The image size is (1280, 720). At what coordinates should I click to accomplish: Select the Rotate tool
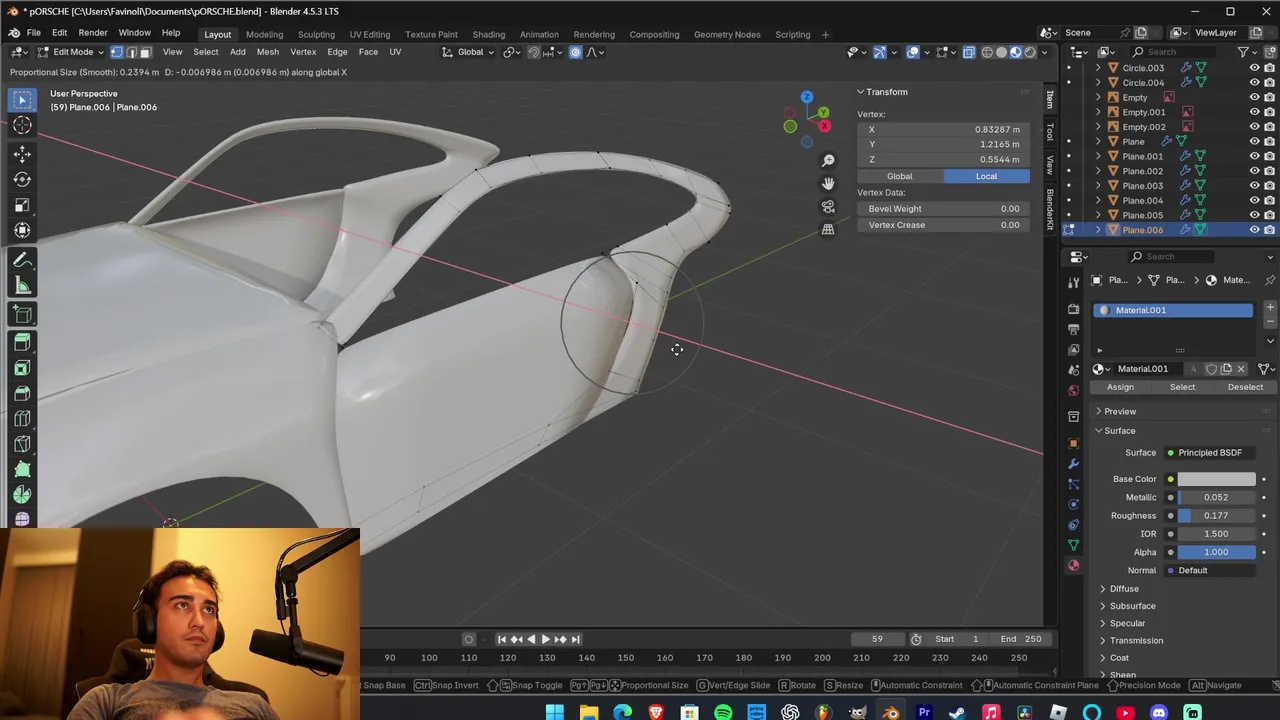(x=22, y=179)
